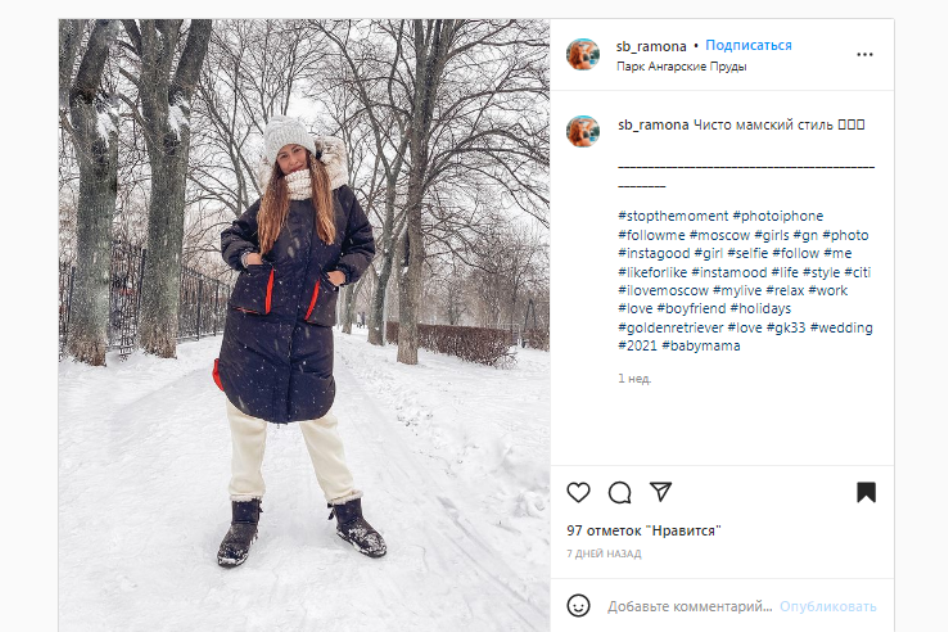Viewport: 948px width, 632px height.
Task: Click the avatar beside the caption
Action: pyautogui.click(x=583, y=131)
